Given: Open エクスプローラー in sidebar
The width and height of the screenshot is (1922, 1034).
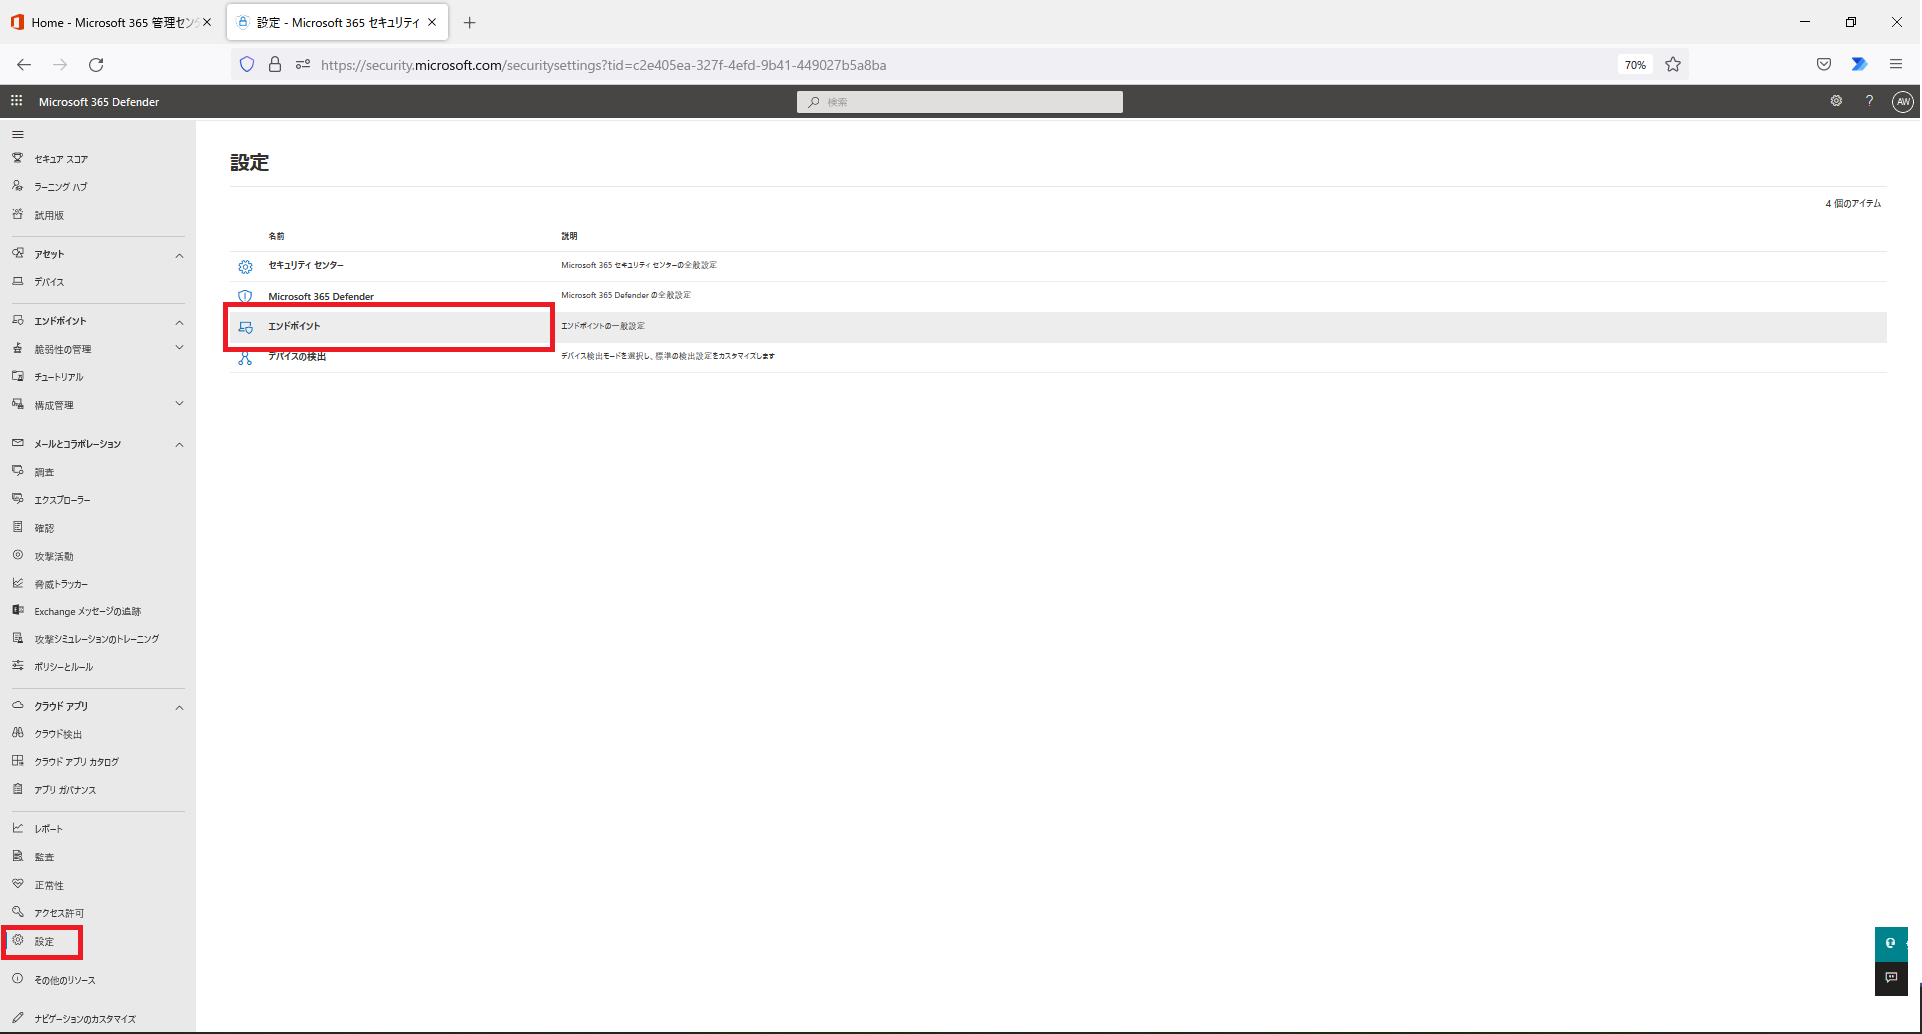Looking at the screenshot, I should point(62,500).
